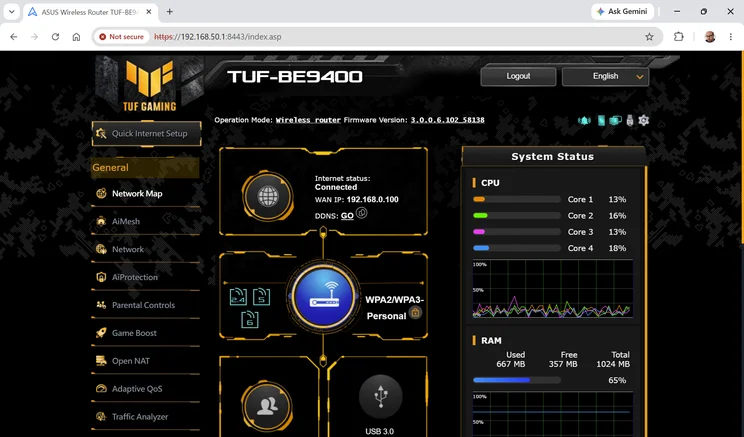The height and width of the screenshot is (437, 744).
Task: Reload the router page
Action: [56, 37]
